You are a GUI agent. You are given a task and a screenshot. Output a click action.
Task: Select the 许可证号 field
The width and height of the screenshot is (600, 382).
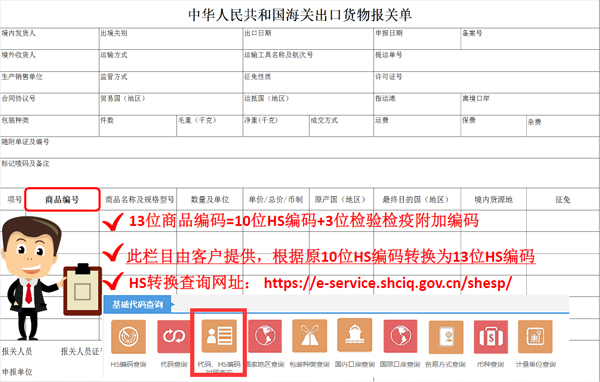pos(486,82)
